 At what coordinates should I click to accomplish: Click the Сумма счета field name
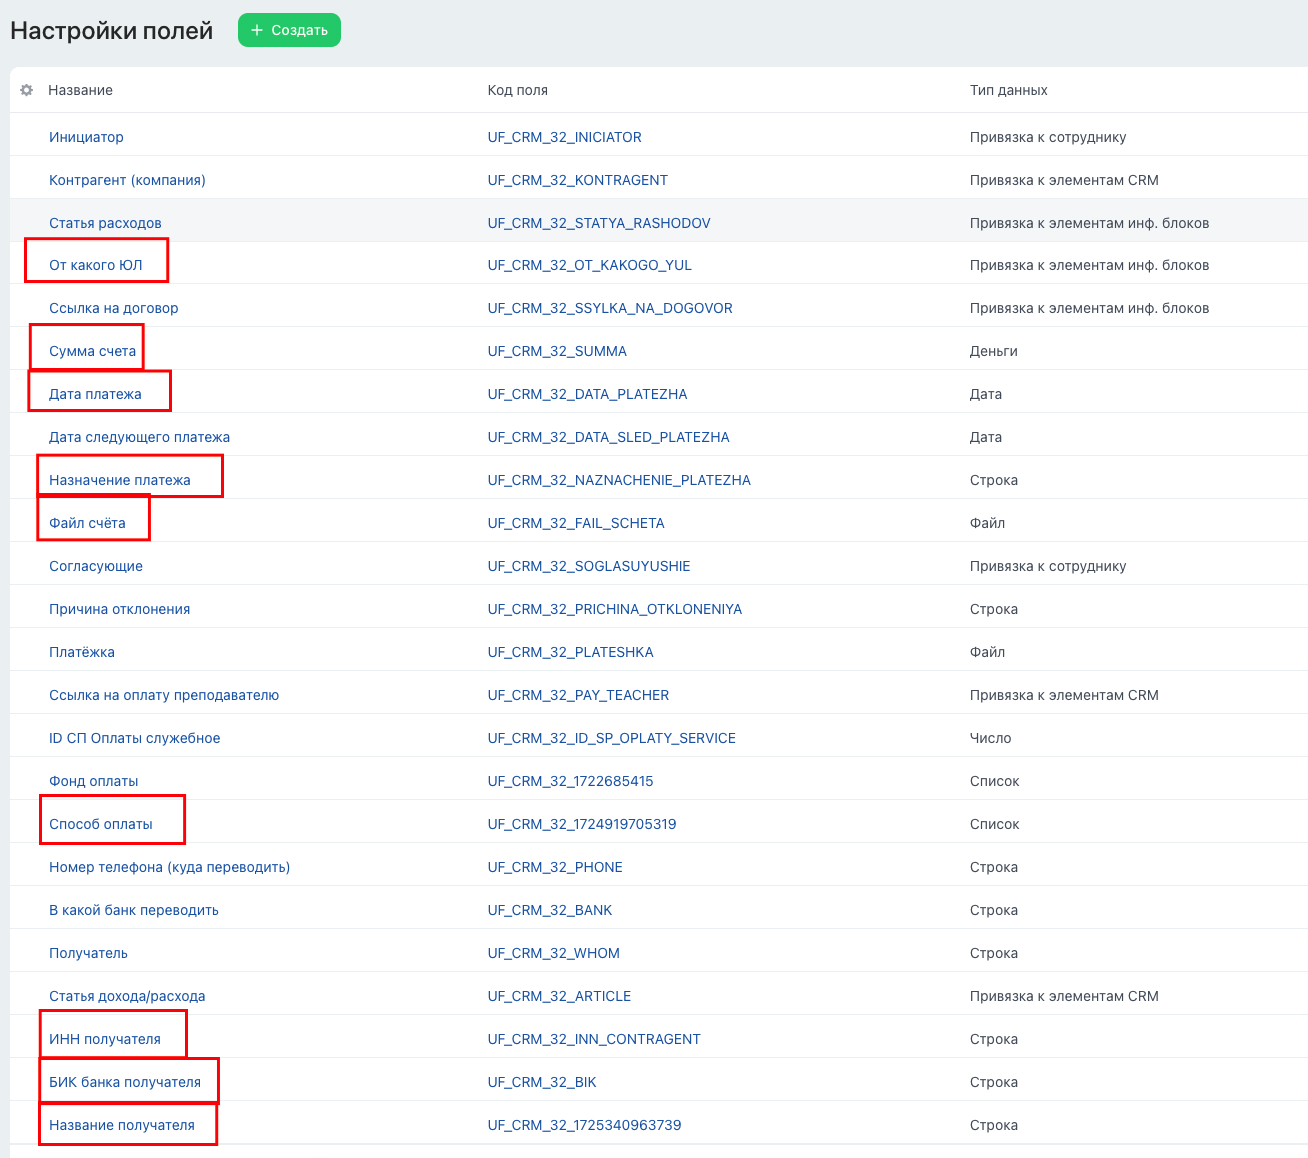[92, 351]
